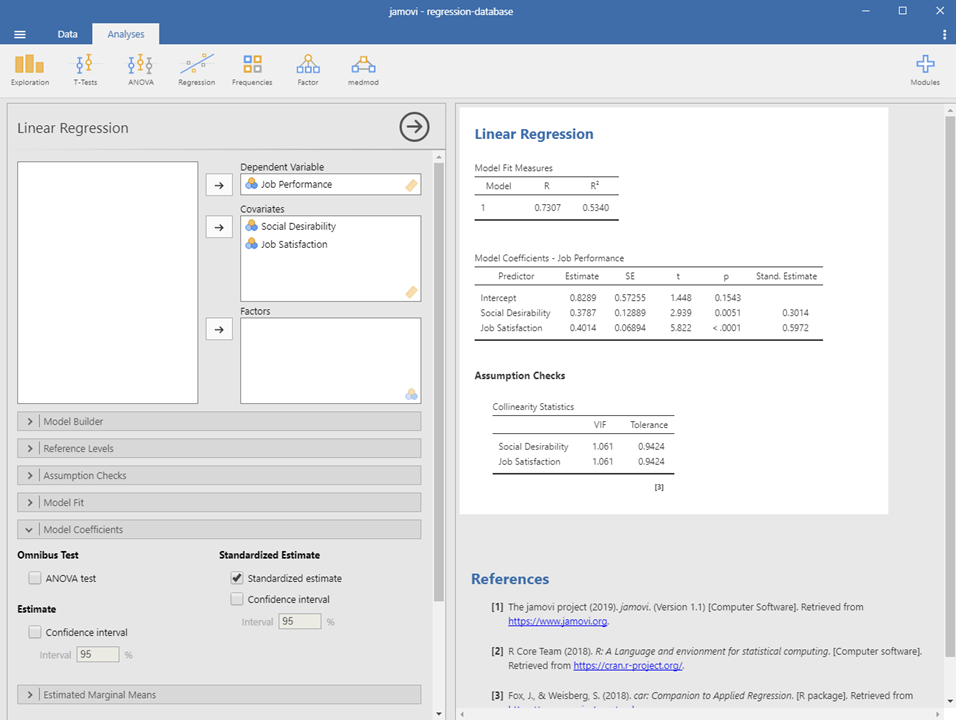Click the Estimate confidence Interval input field
Viewport: 956px width, 720px height.
[97, 655]
